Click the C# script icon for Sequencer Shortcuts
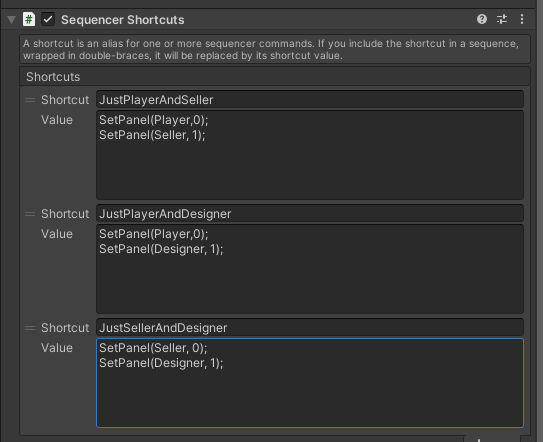Screen dimensions: 543x442 pos(29,19)
